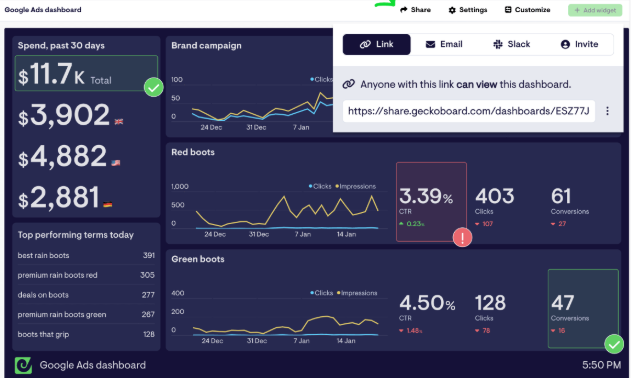Click the Red boots widget title
The width and height of the screenshot is (631, 378).
pyautogui.click(x=193, y=152)
